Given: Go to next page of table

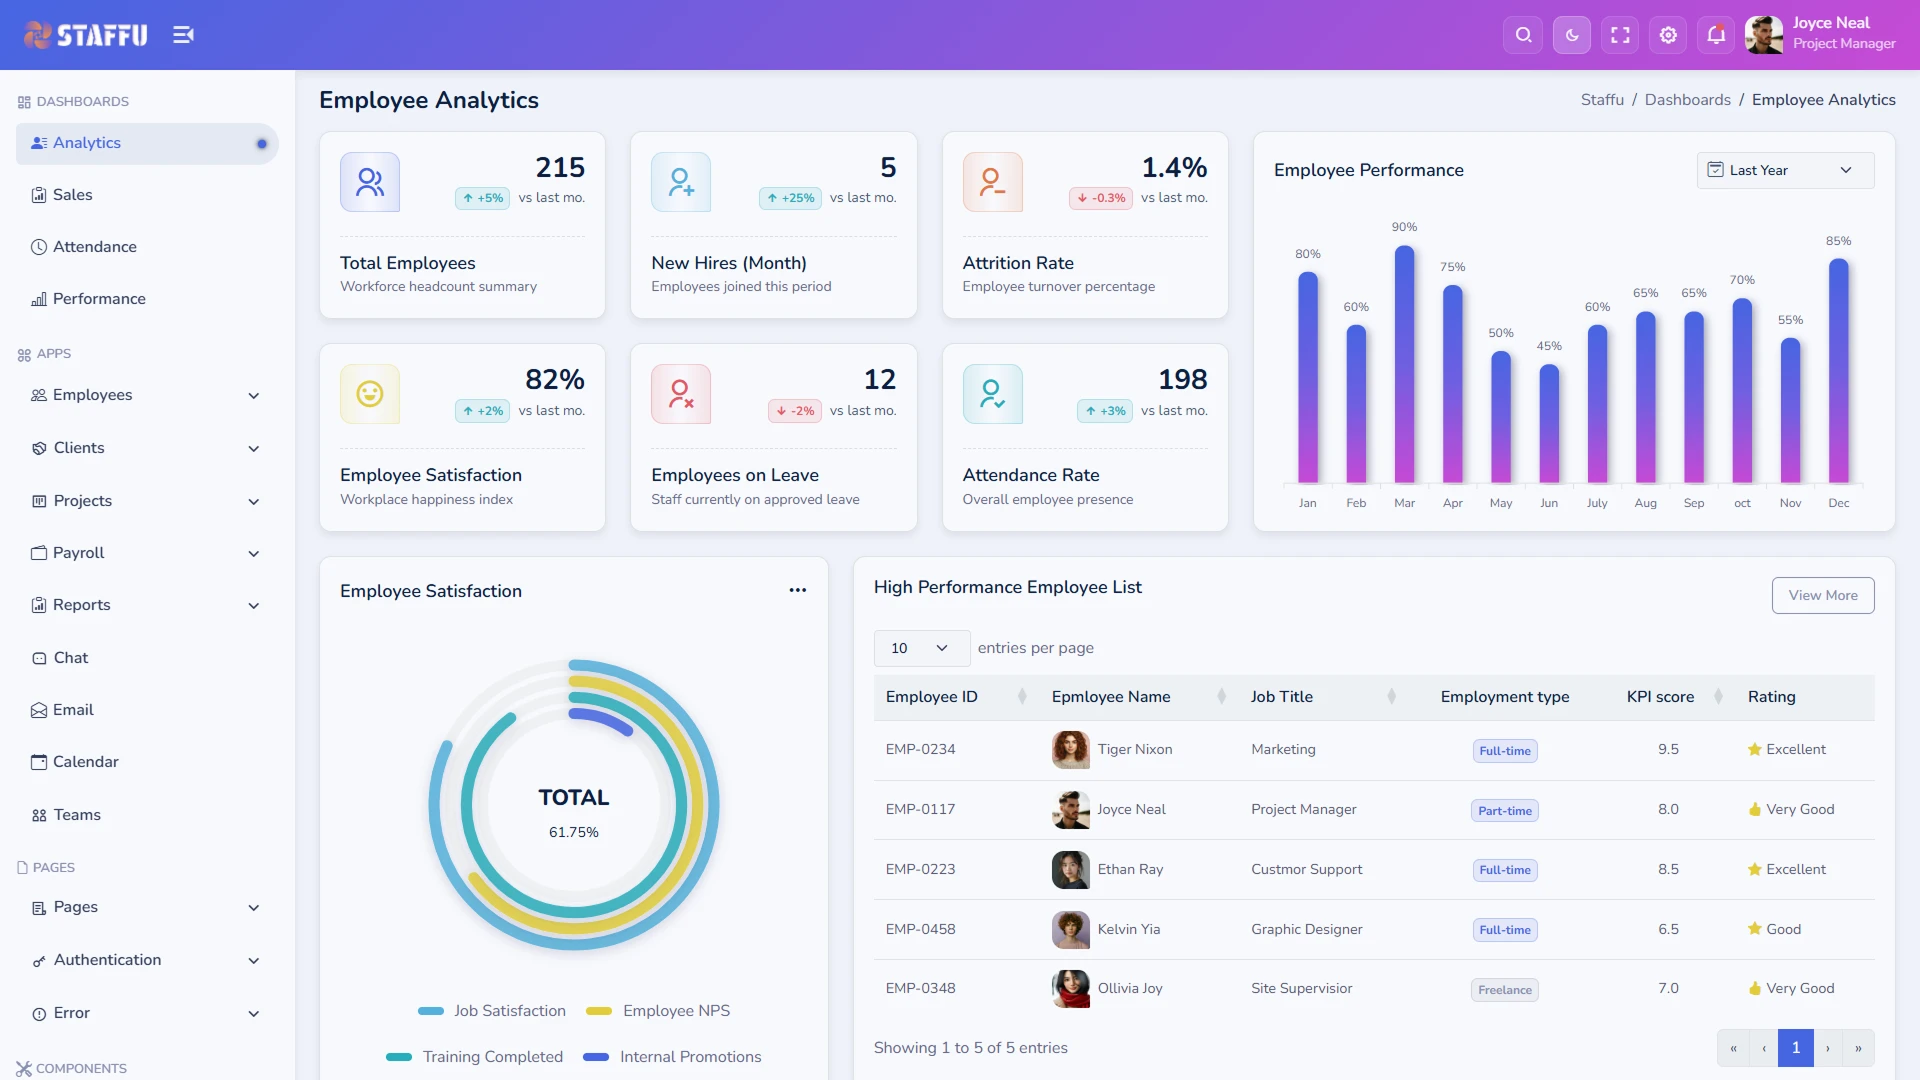Looking at the screenshot, I should (x=1828, y=1048).
